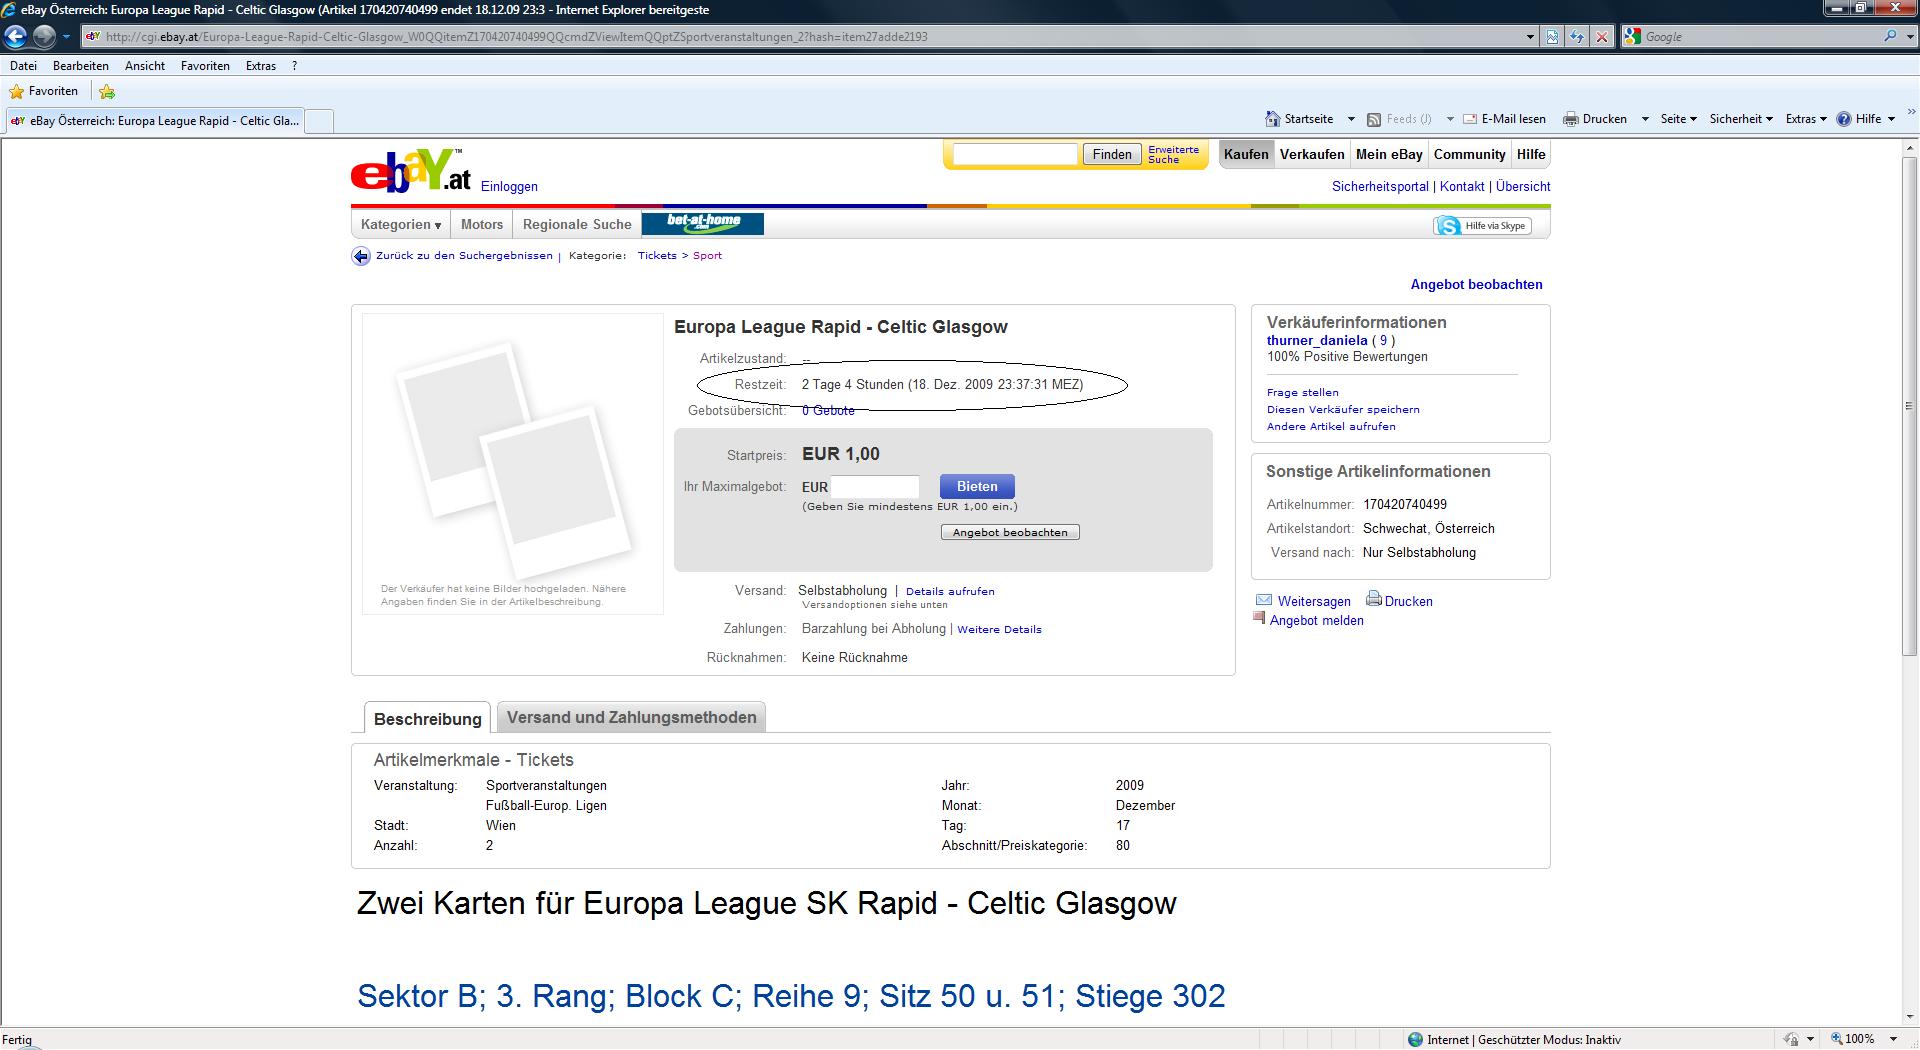Expand the Kategorien dropdown
Viewport: 1920px width, 1050px height.
tap(401, 224)
